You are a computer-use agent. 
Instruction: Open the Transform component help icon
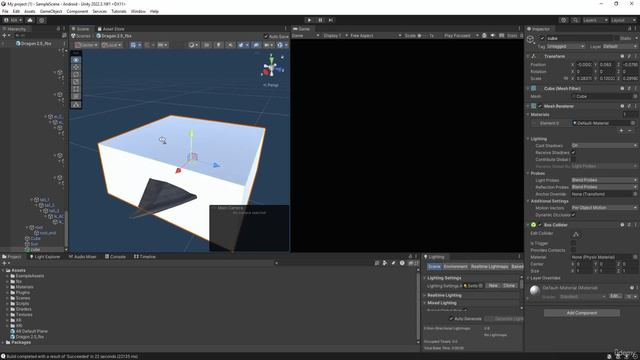point(622,56)
